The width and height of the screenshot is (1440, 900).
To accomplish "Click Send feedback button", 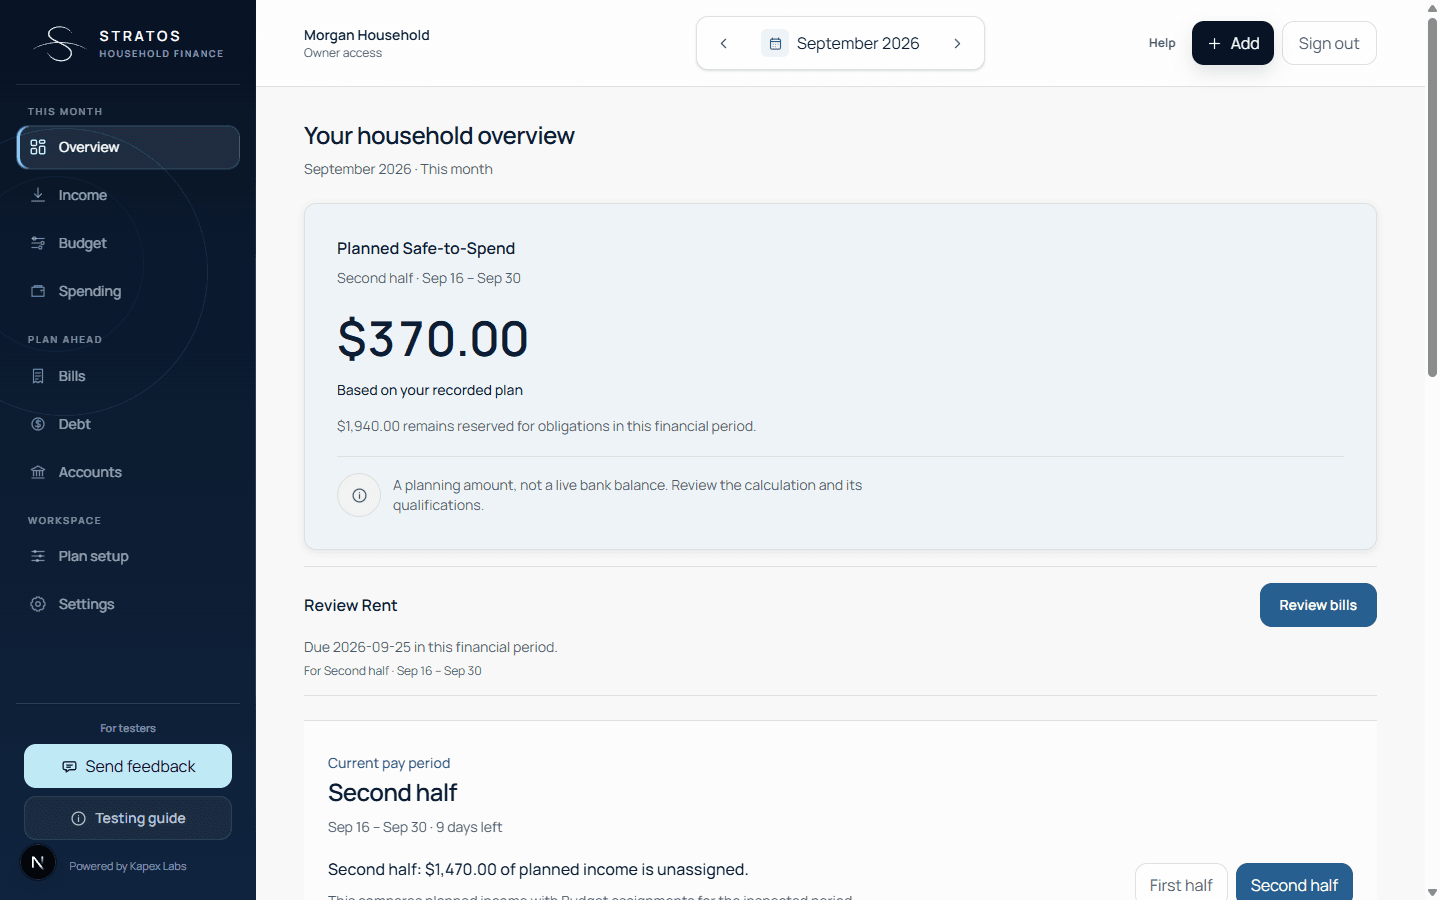I will [x=128, y=766].
